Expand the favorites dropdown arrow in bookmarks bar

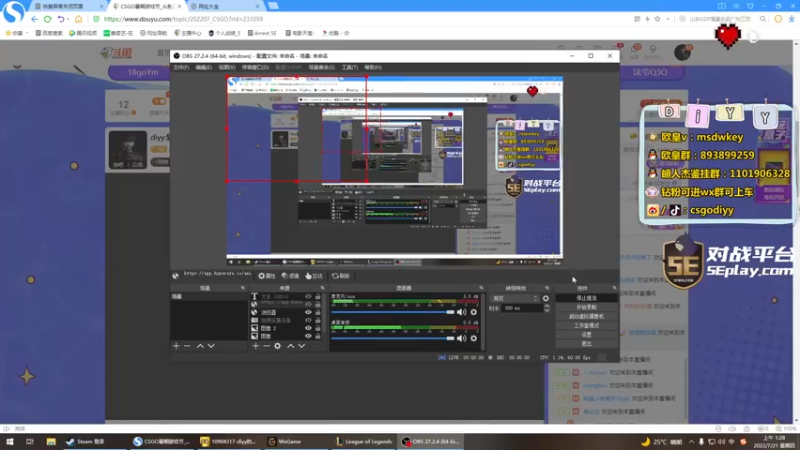(x=27, y=33)
